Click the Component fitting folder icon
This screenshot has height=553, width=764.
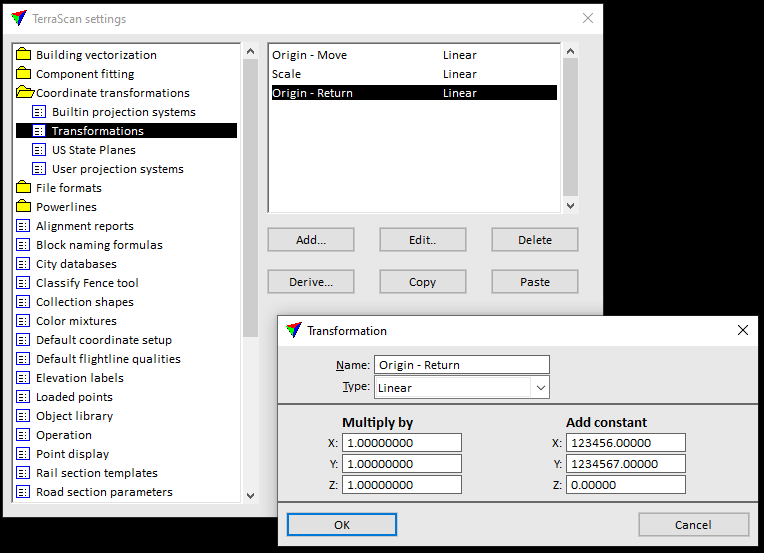coord(24,74)
